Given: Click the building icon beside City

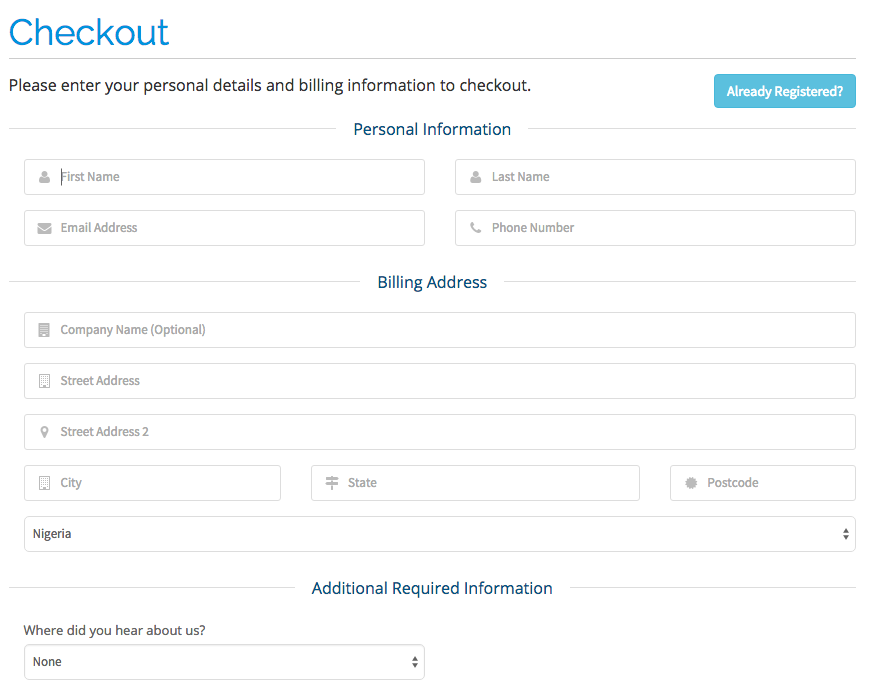Looking at the screenshot, I should 44,483.
